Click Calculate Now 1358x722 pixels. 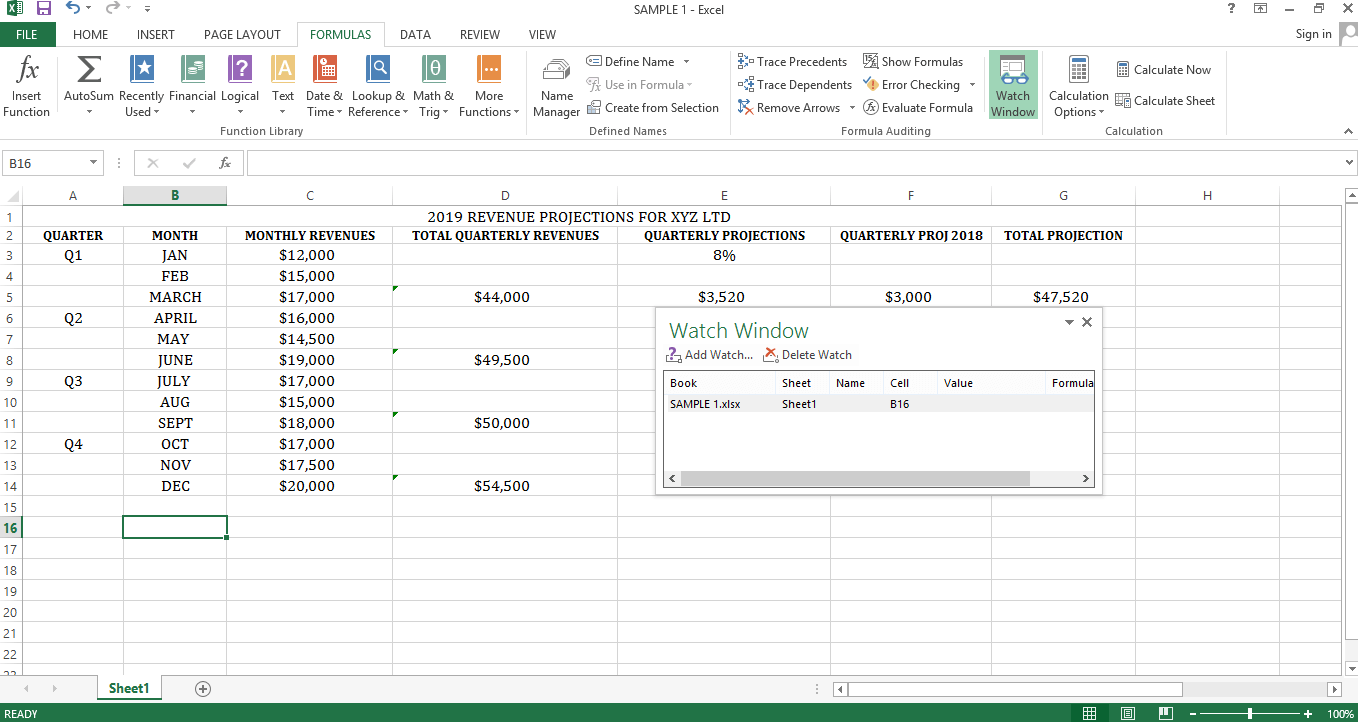[x=1164, y=69]
